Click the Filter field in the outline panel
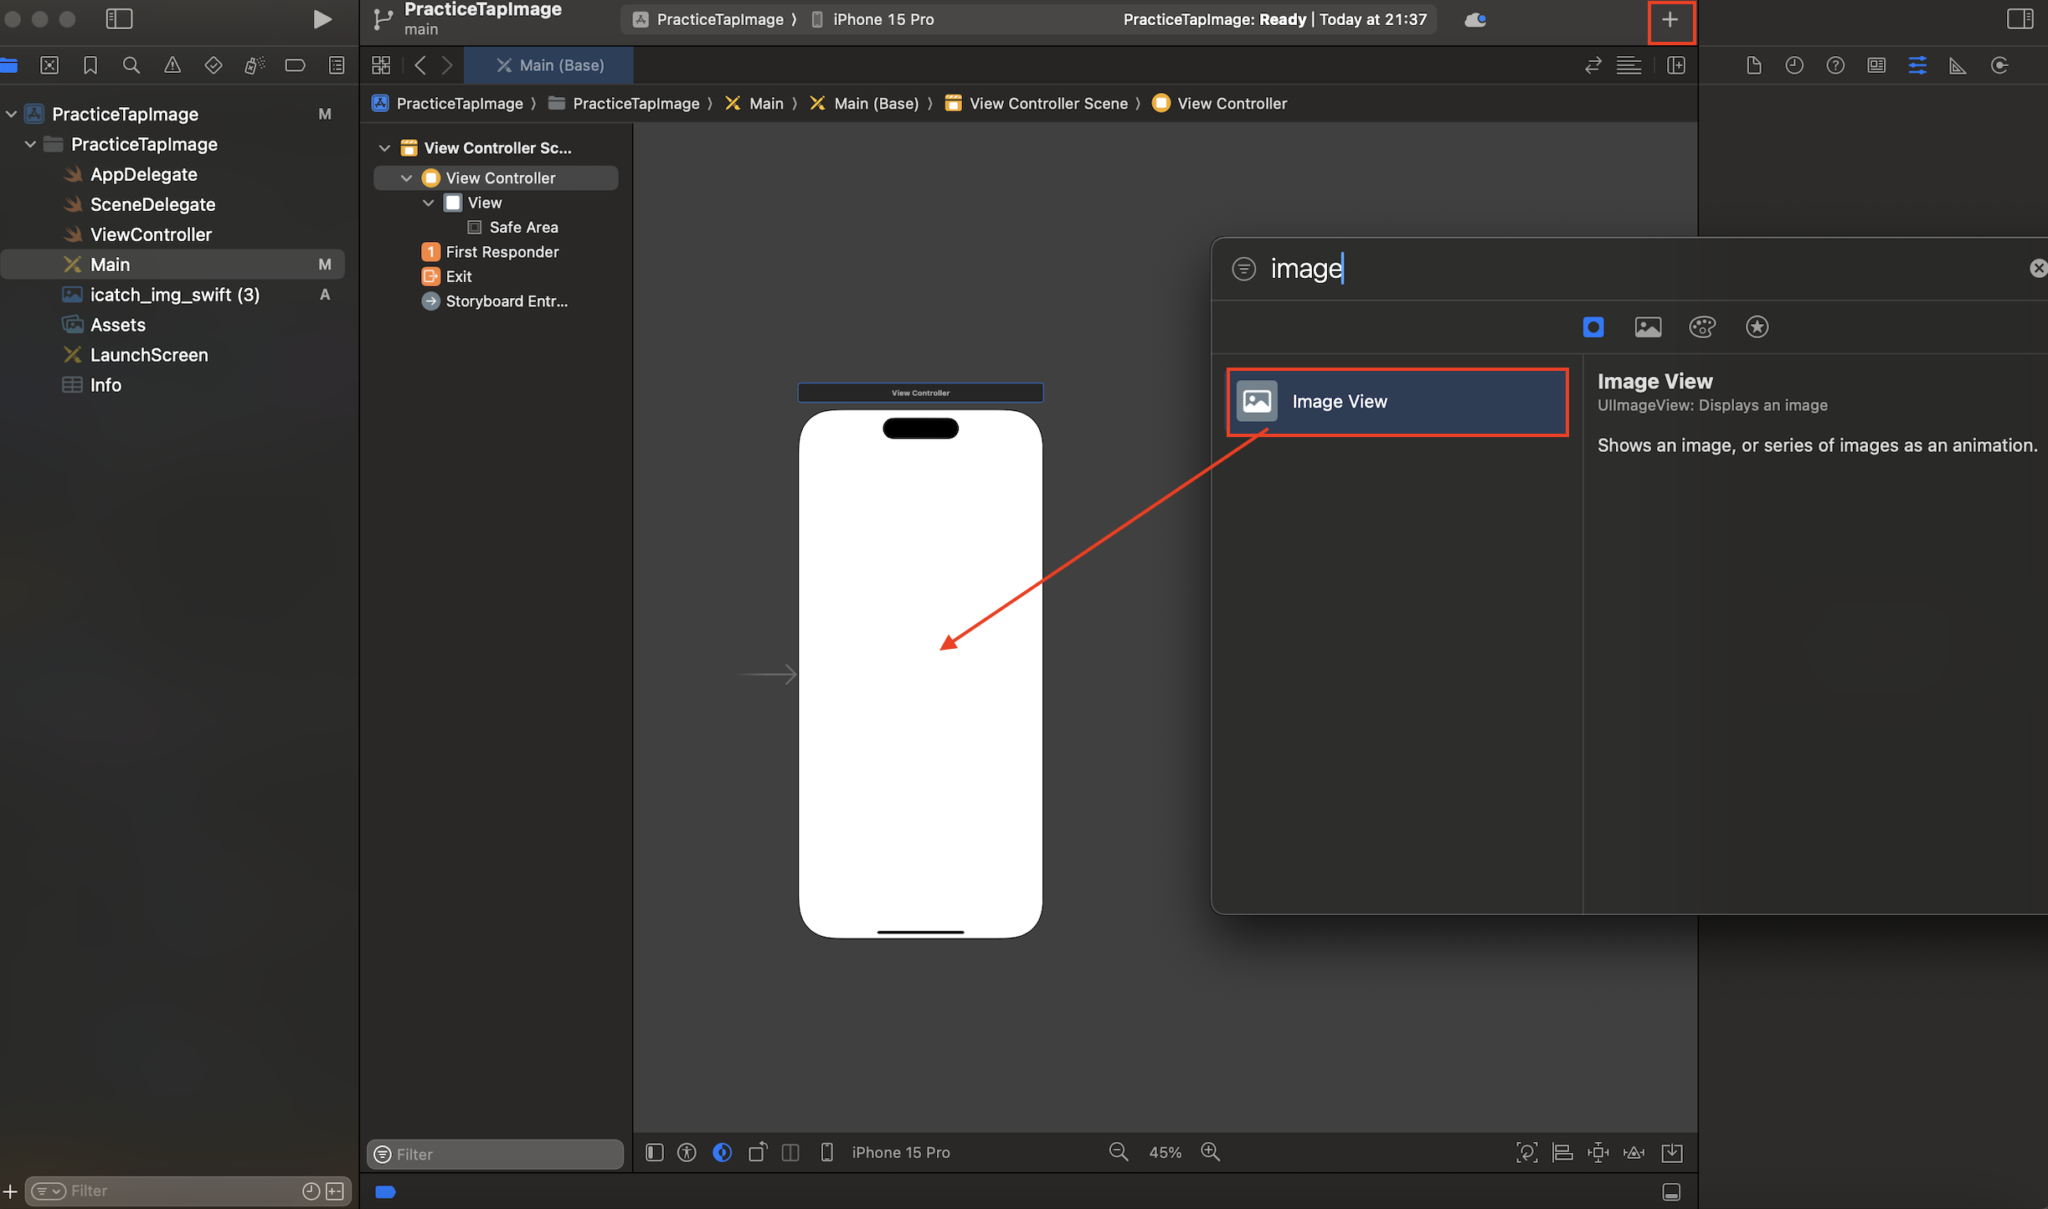Screen dimensions: 2048x1209 494,1153
